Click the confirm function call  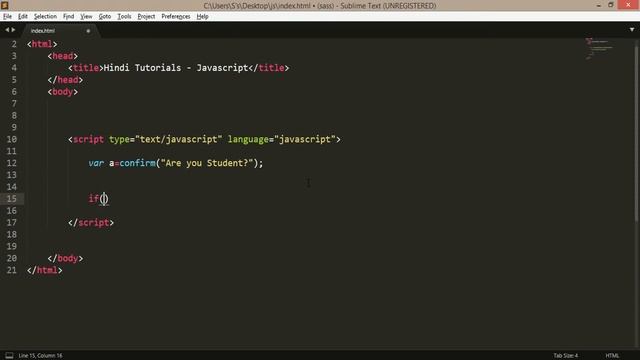click(x=138, y=163)
